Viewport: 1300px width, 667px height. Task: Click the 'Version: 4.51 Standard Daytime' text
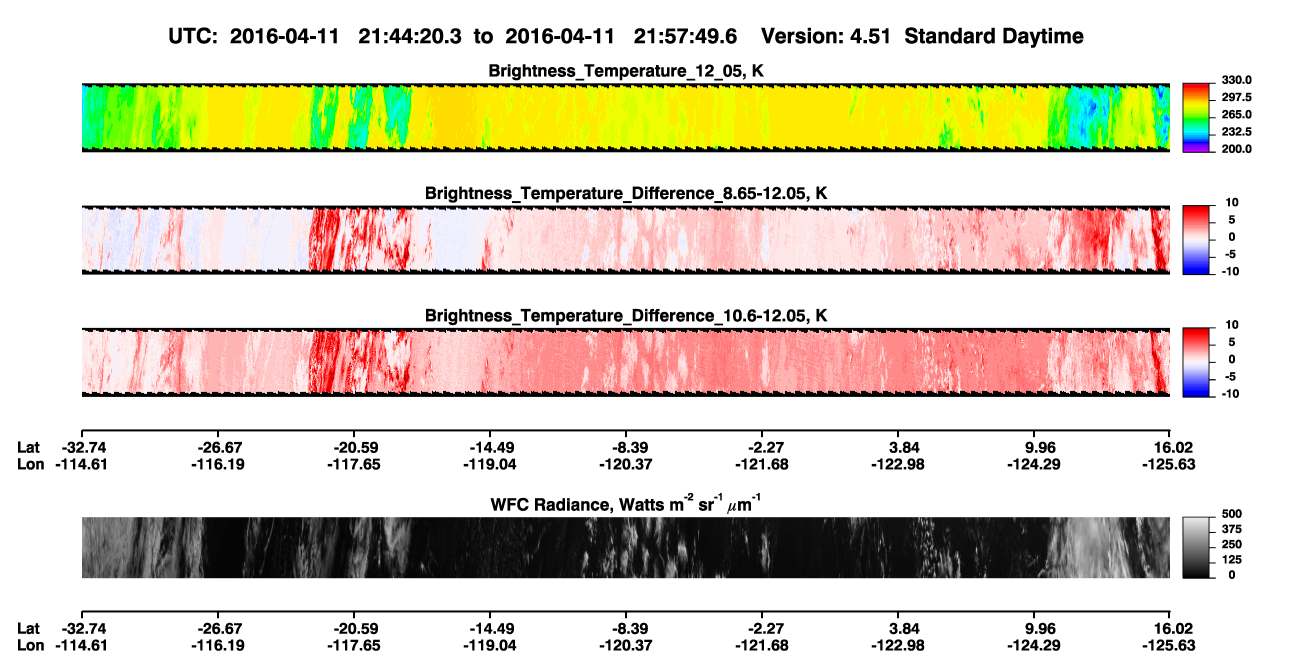922,36
